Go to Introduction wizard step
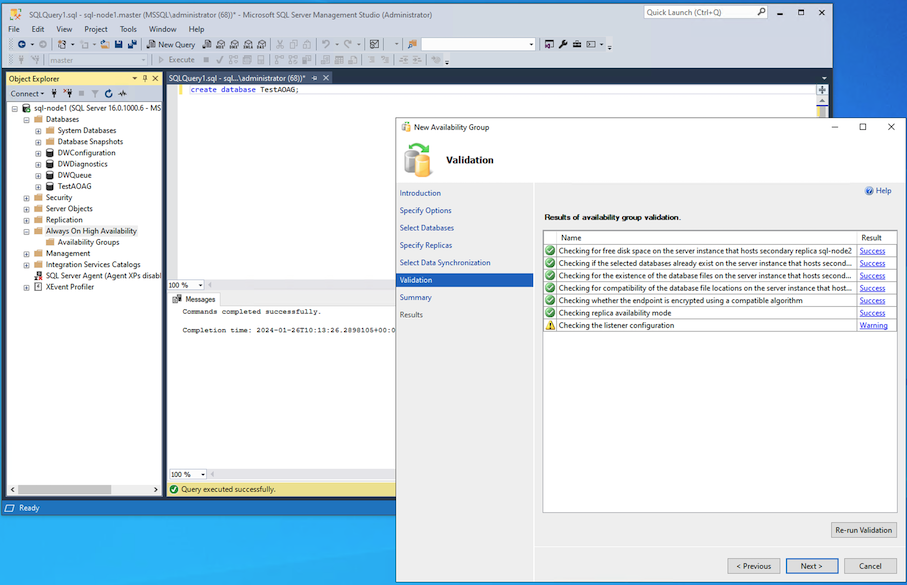This screenshot has height=585, width=907. [x=419, y=193]
